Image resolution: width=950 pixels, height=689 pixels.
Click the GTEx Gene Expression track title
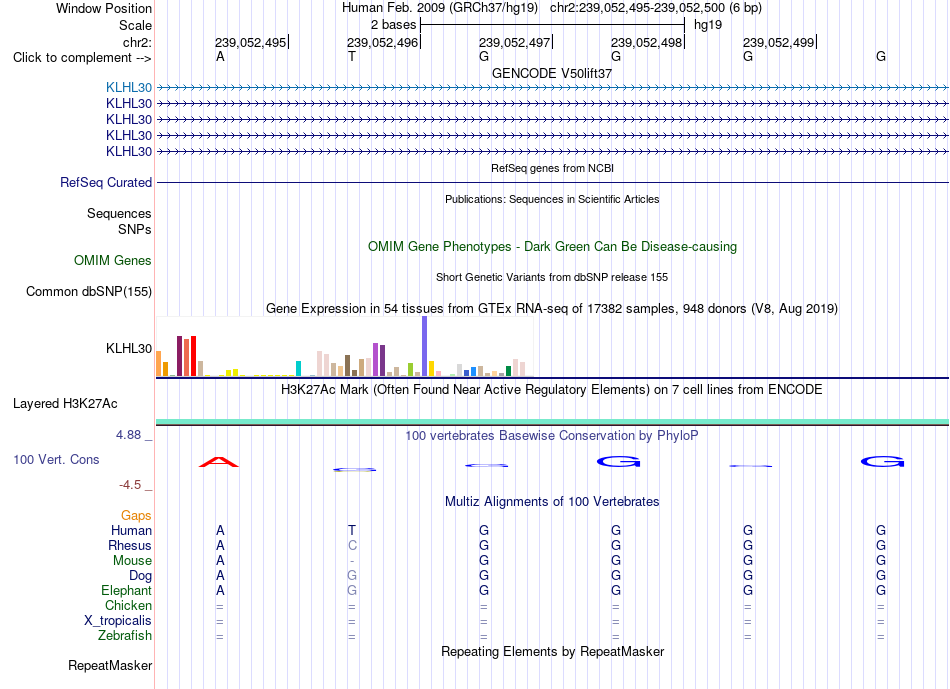tap(552, 308)
